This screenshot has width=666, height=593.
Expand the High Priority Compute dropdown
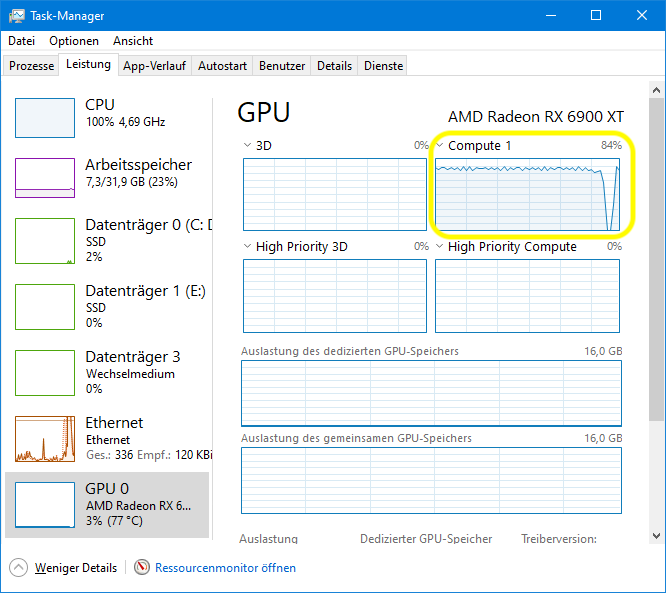[440, 247]
